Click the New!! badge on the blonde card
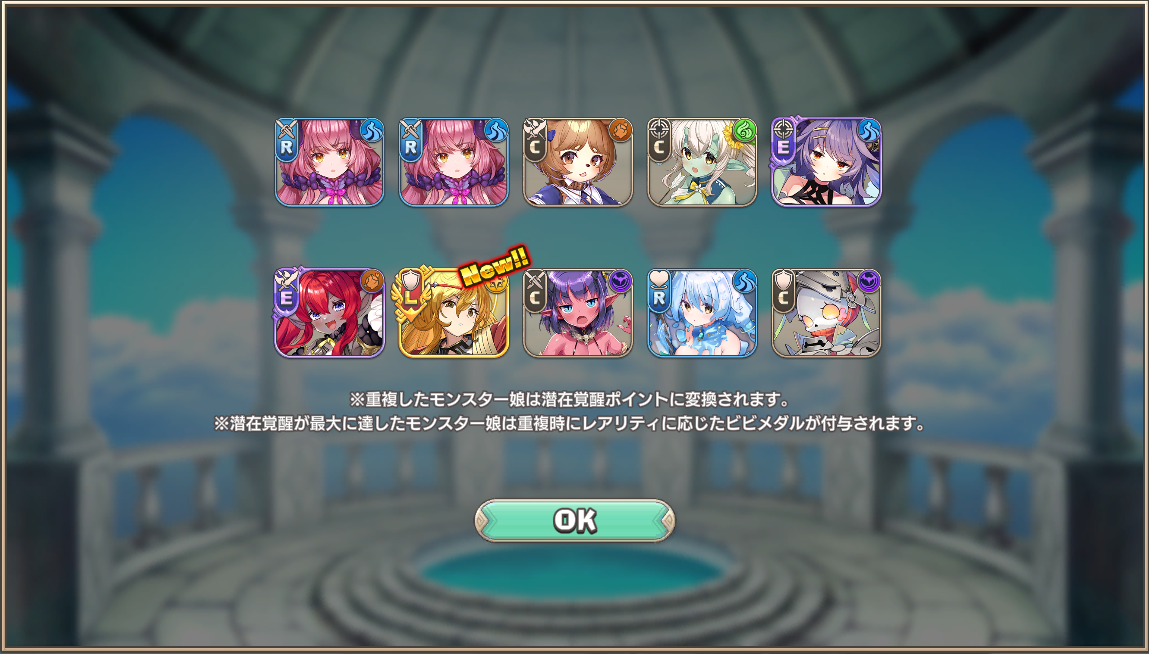This screenshot has width=1149, height=654. [495, 266]
